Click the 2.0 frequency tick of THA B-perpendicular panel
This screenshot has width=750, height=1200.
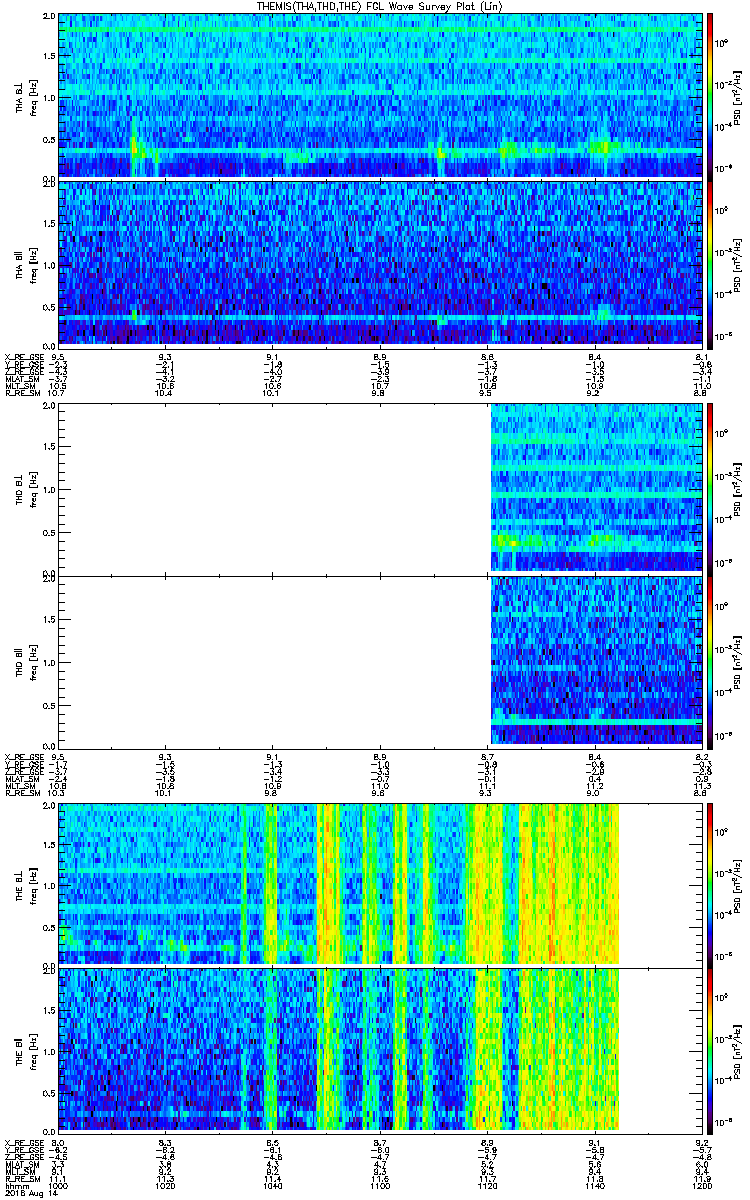tap(49, 18)
